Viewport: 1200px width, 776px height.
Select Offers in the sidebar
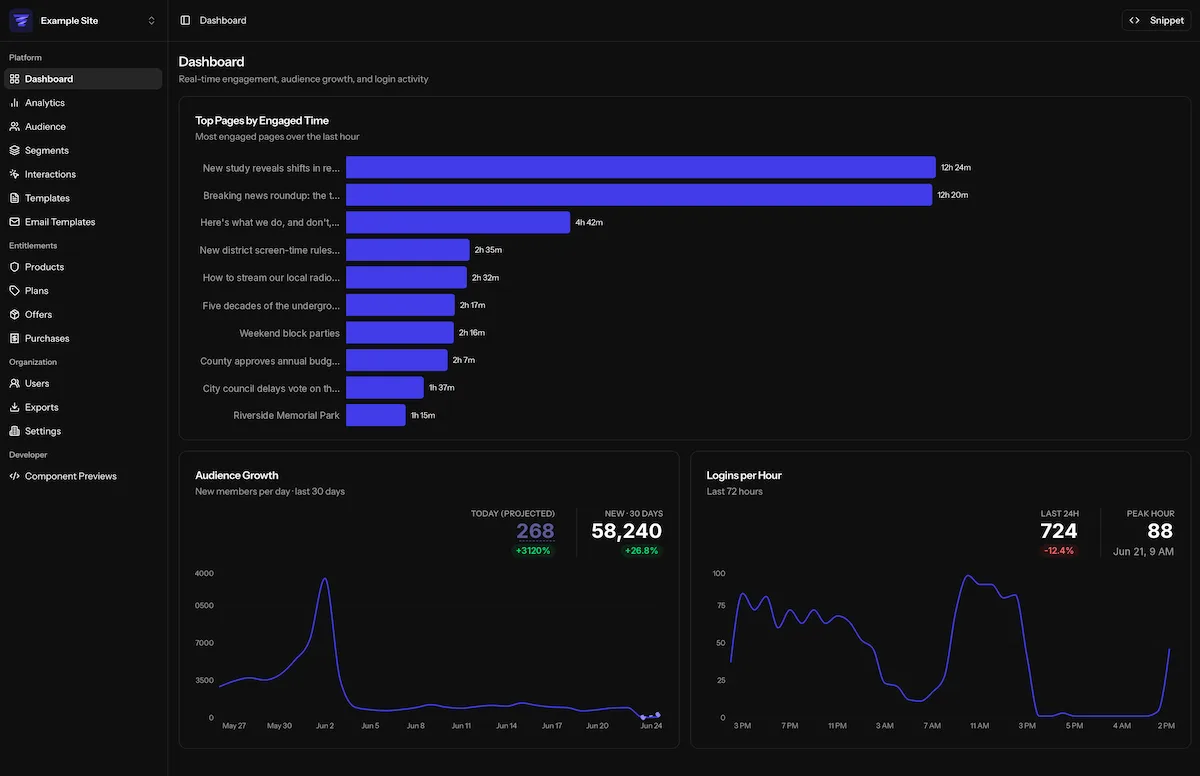(x=83, y=315)
